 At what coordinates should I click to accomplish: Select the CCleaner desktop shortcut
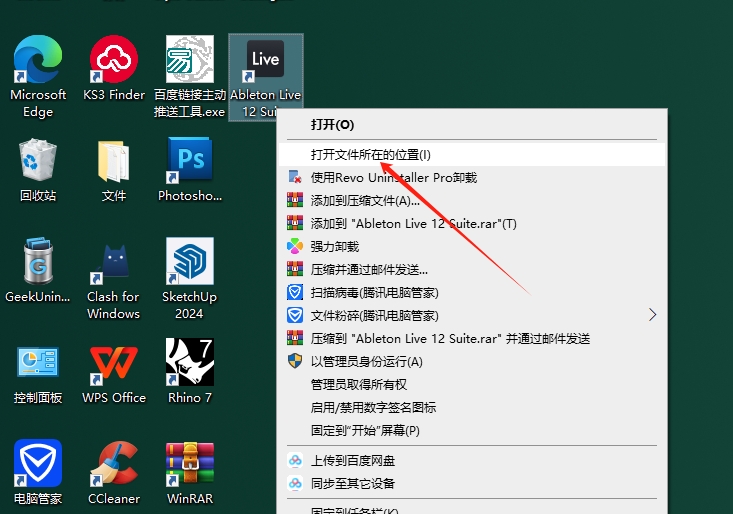click(x=114, y=473)
